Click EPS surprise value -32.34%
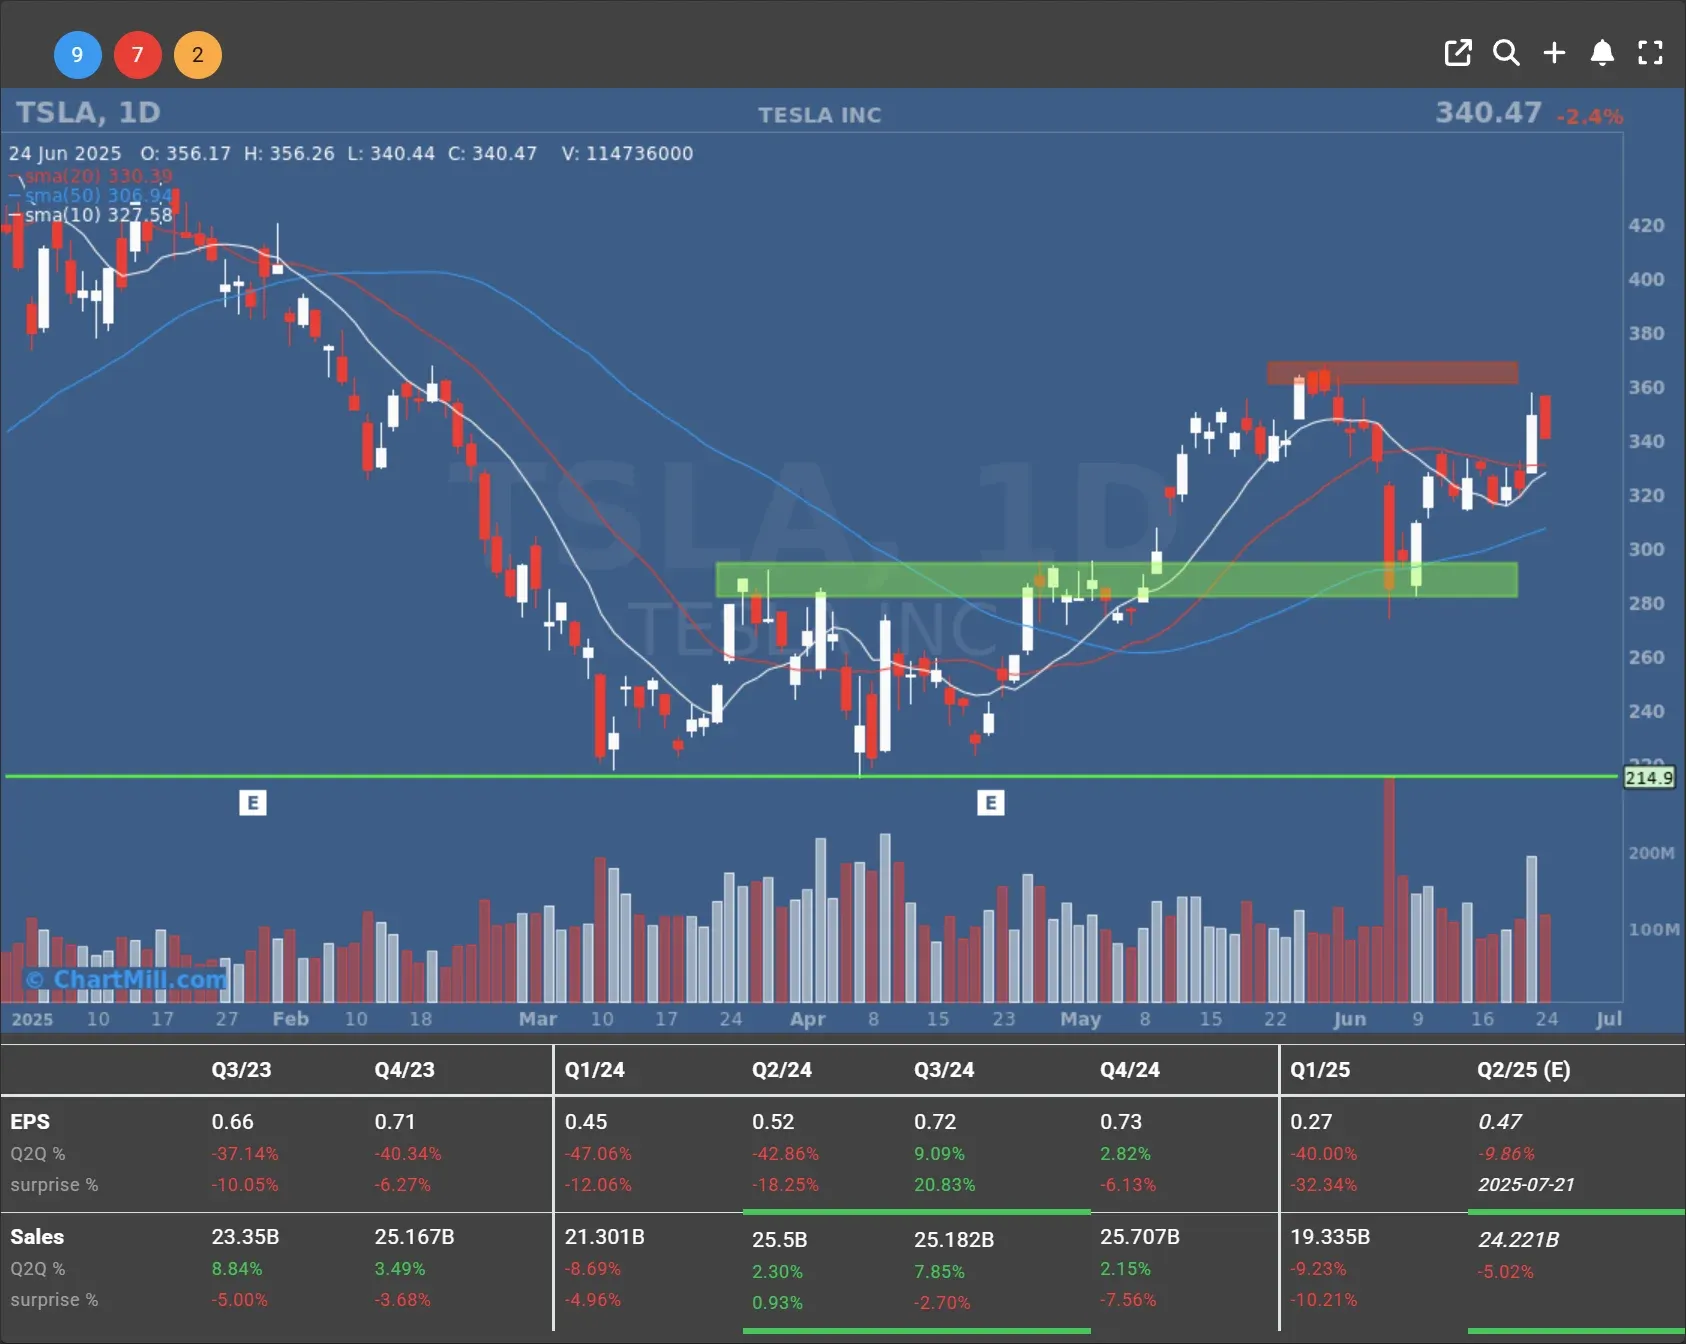Screen dimensions: 1686x1344 [x=1323, y=1185]
